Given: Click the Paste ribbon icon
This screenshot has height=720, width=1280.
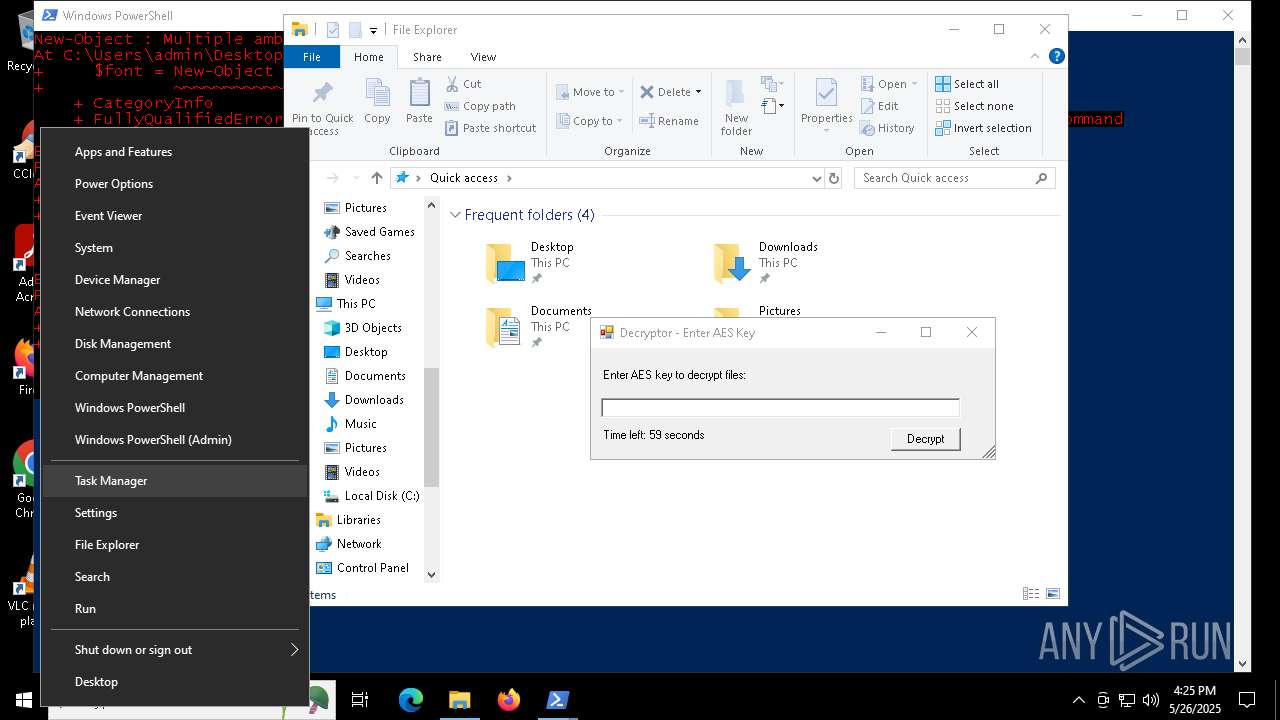Looking at the screenshot, I should coord(419,102).
